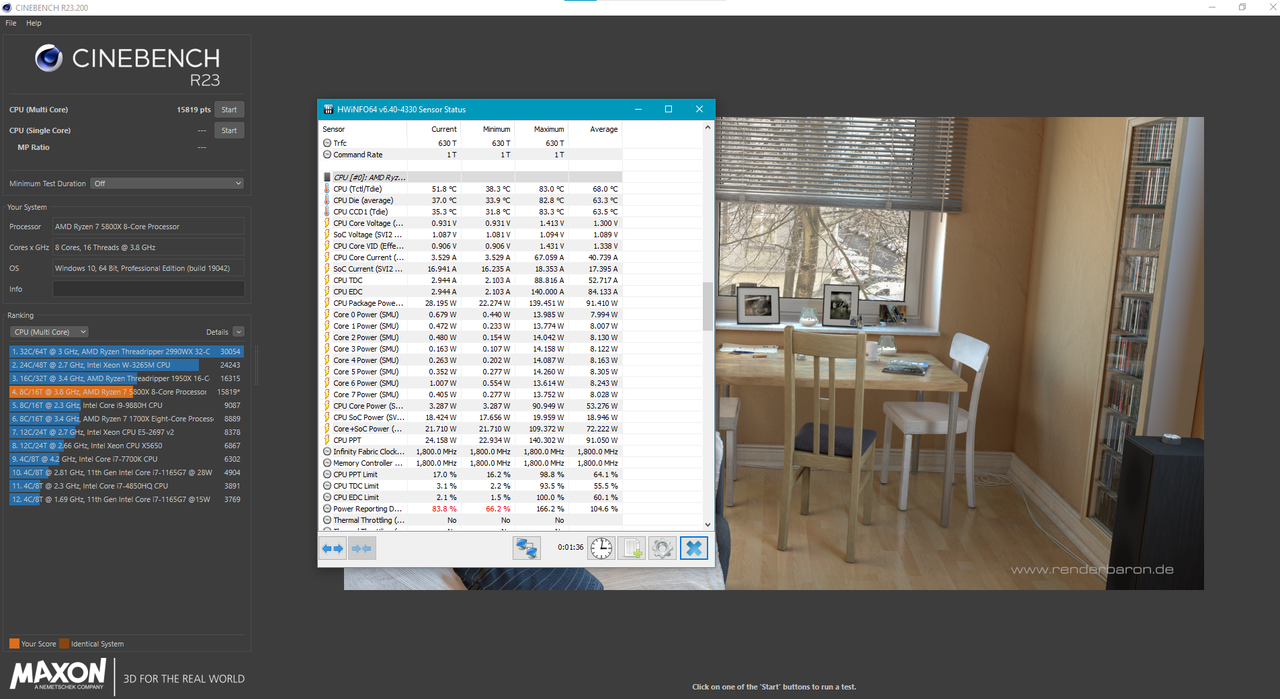Open the network remote monitoring icon in HWiNFO
Viewport: 1280px width, 699px height.
coord(526,548)
